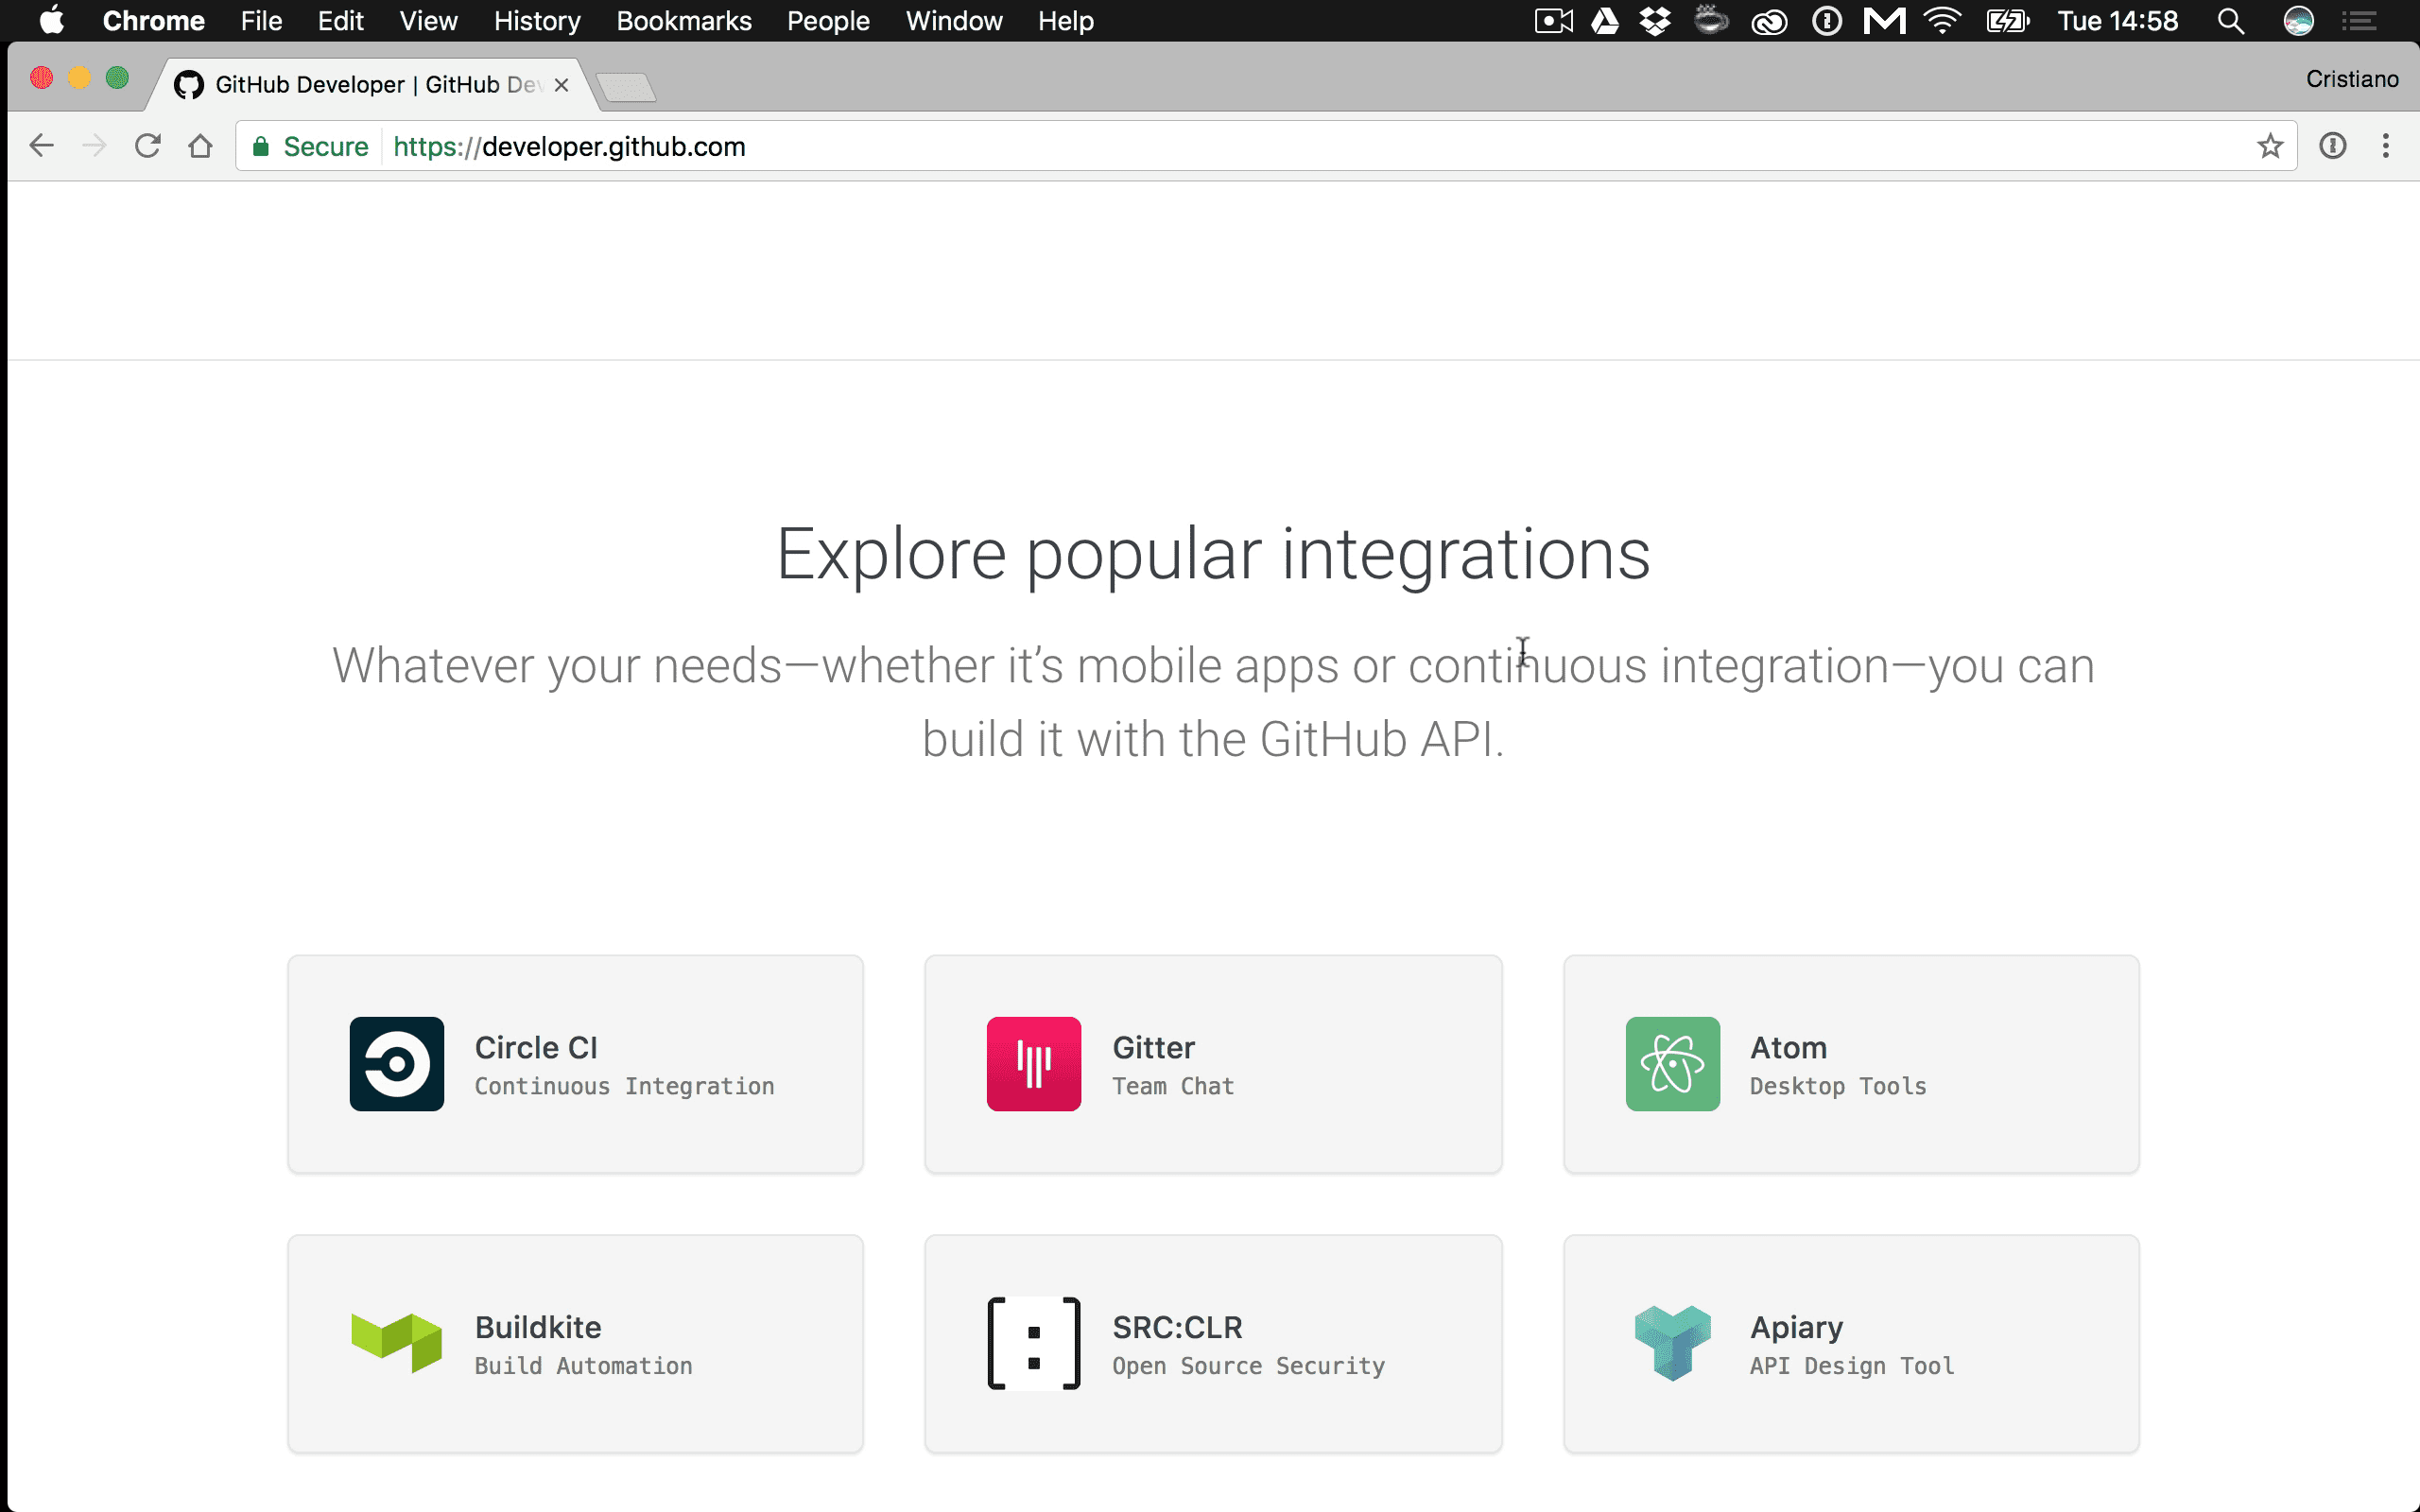The image size is (2420, 1512).
Task: Open the Edit menu
Action: (x=340, y=20)
